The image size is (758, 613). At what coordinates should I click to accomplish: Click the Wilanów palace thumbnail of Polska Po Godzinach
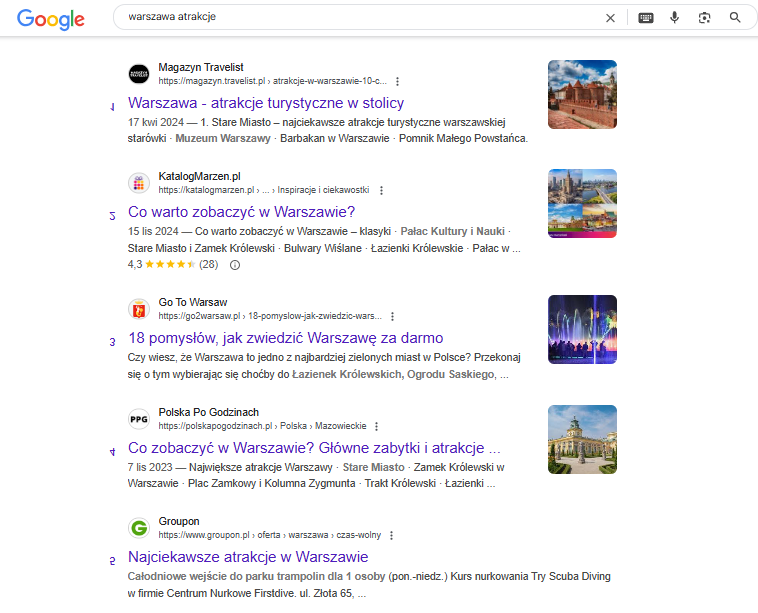(582, 439)
